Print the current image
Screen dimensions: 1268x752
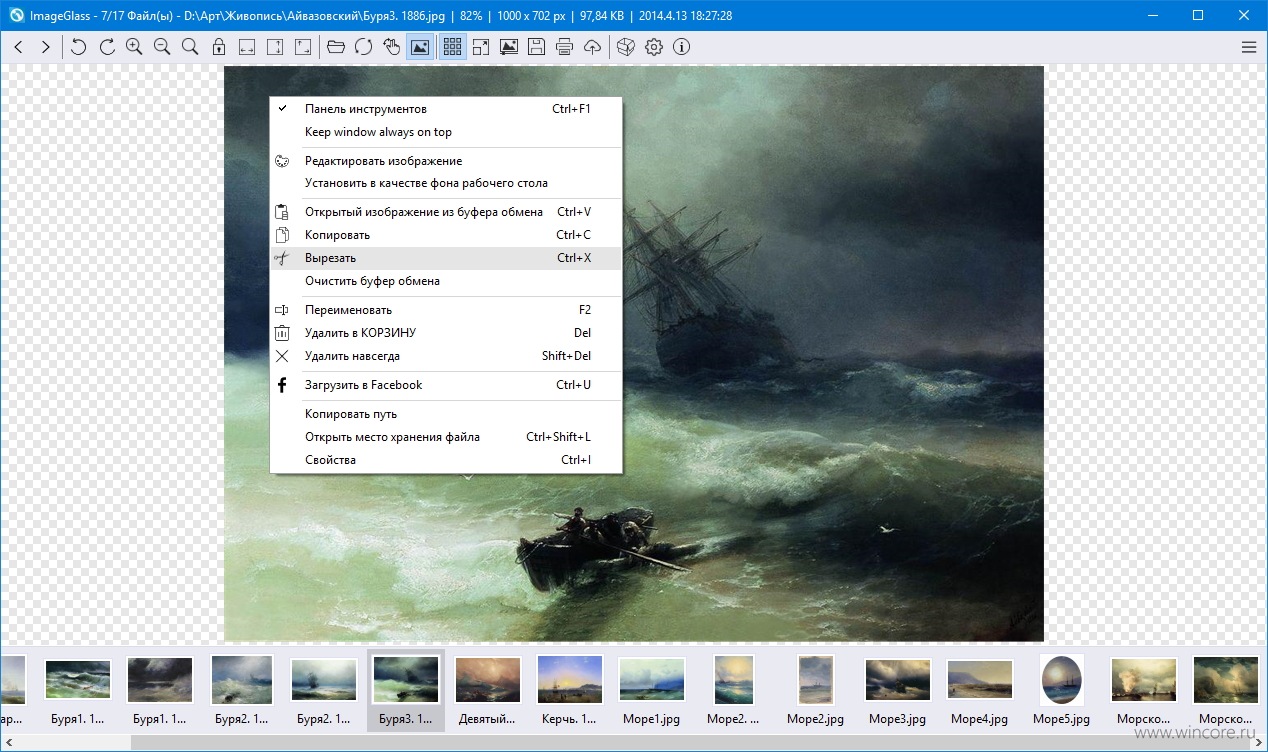[565, 47]
